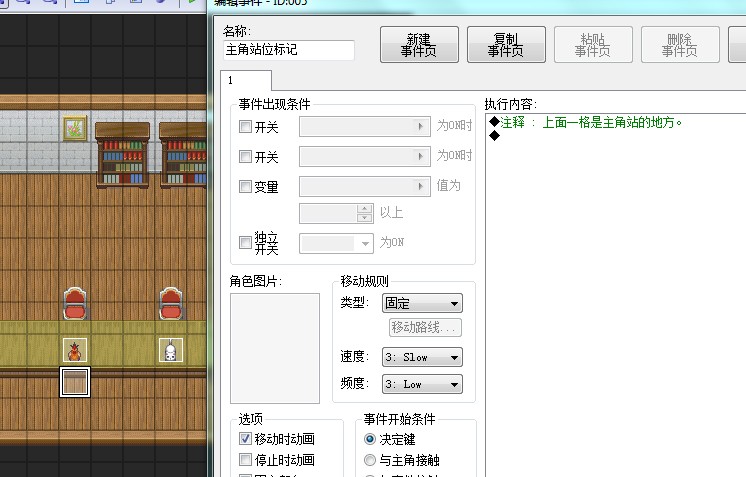Enable the second 开关 condition checkbox
Image resolution: width=746 pixels, height=477 pixels.
[245, 156]
